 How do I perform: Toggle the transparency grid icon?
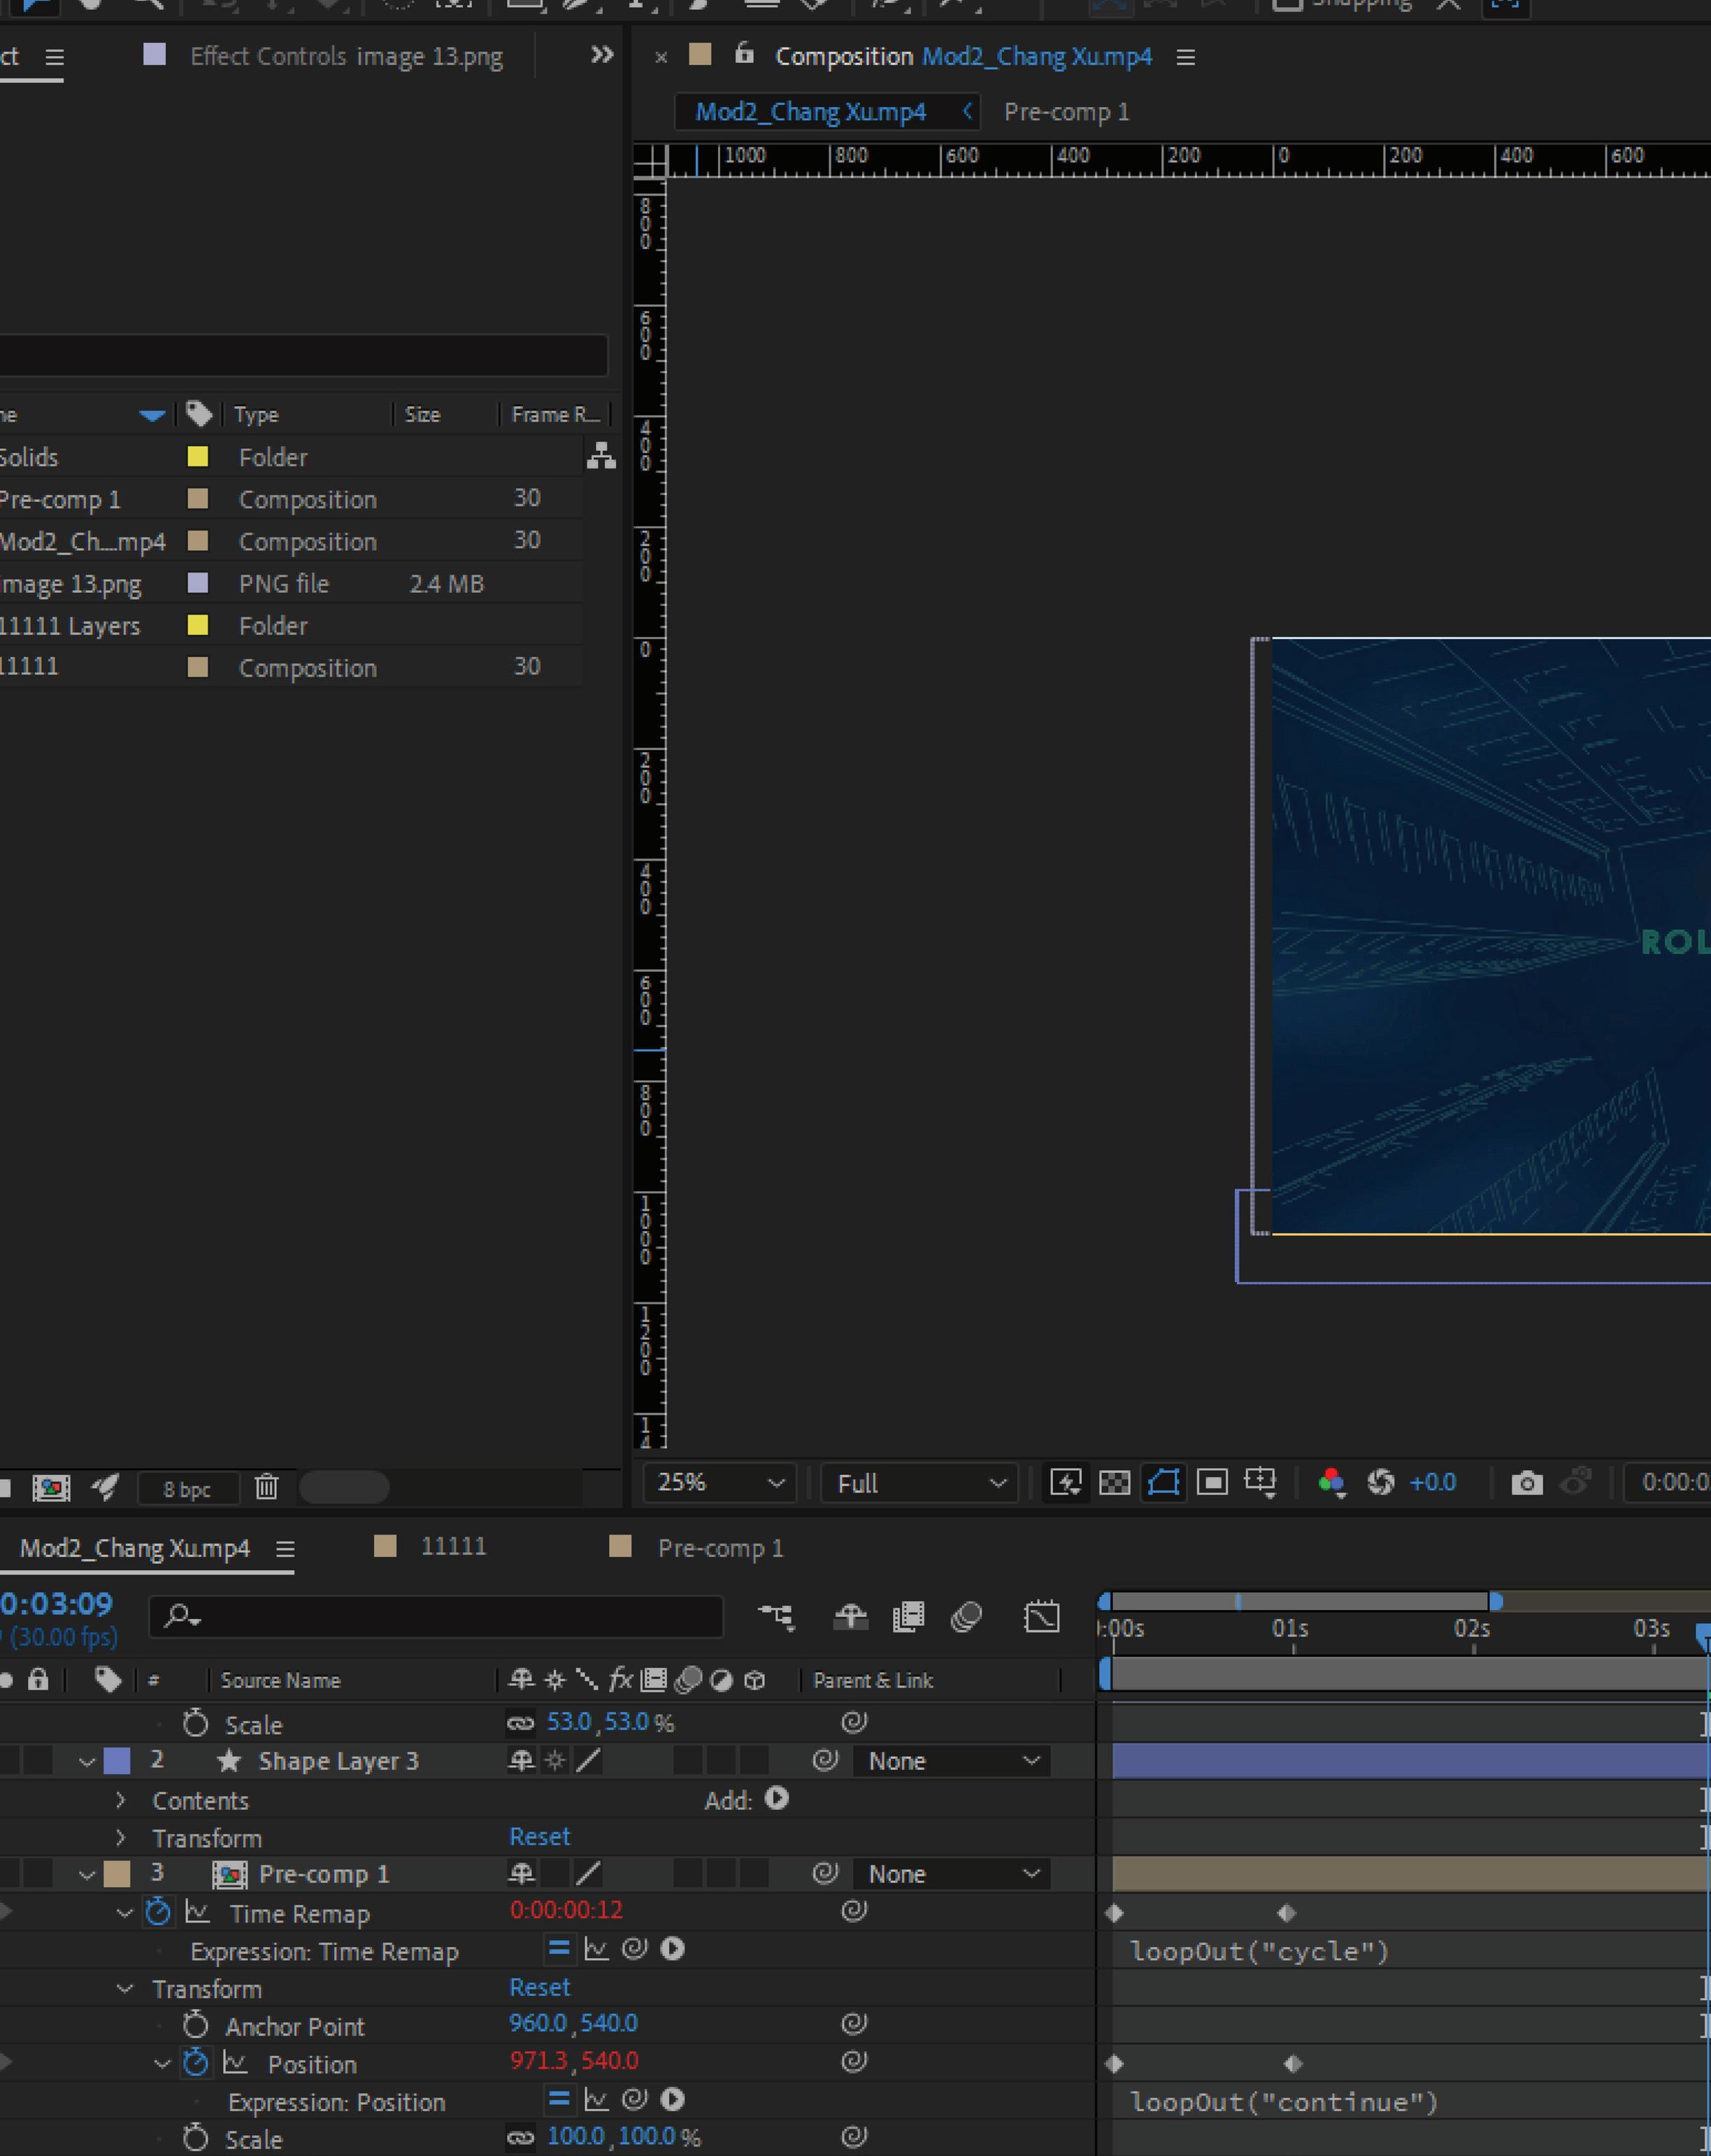[1114, 1482]
